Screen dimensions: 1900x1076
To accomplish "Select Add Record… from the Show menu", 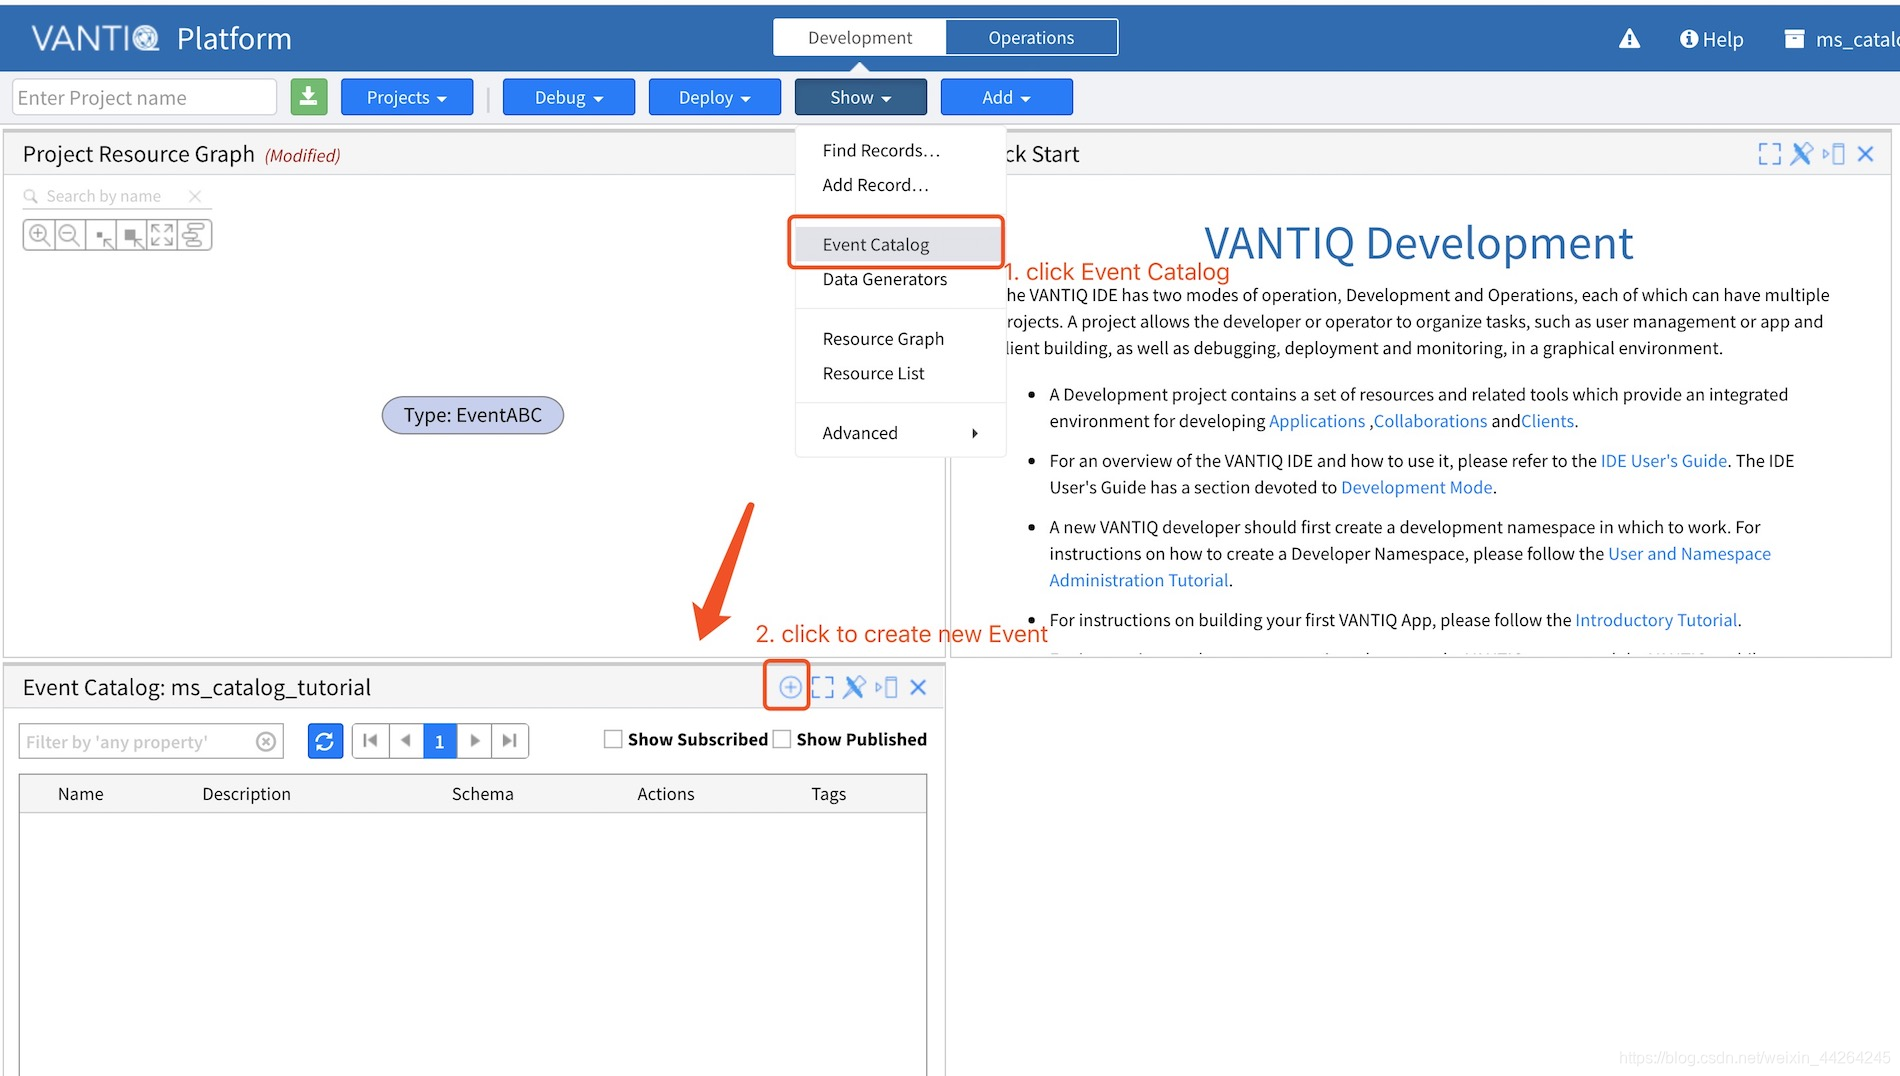I will [900, 185].
